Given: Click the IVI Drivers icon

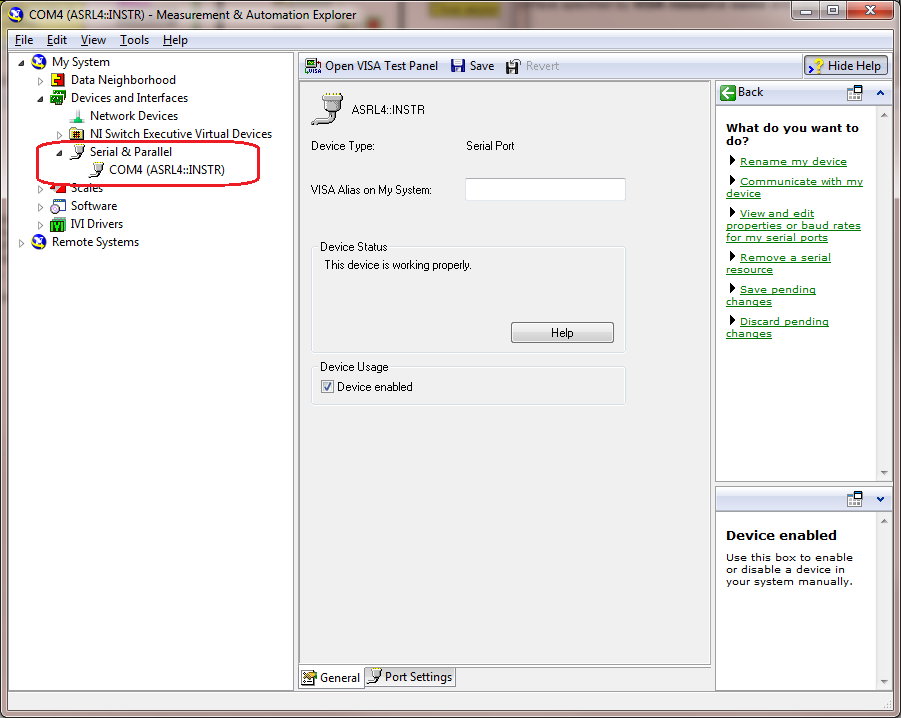Looking at the screenshot, I should pyautogui.click(x=58, y=224).
